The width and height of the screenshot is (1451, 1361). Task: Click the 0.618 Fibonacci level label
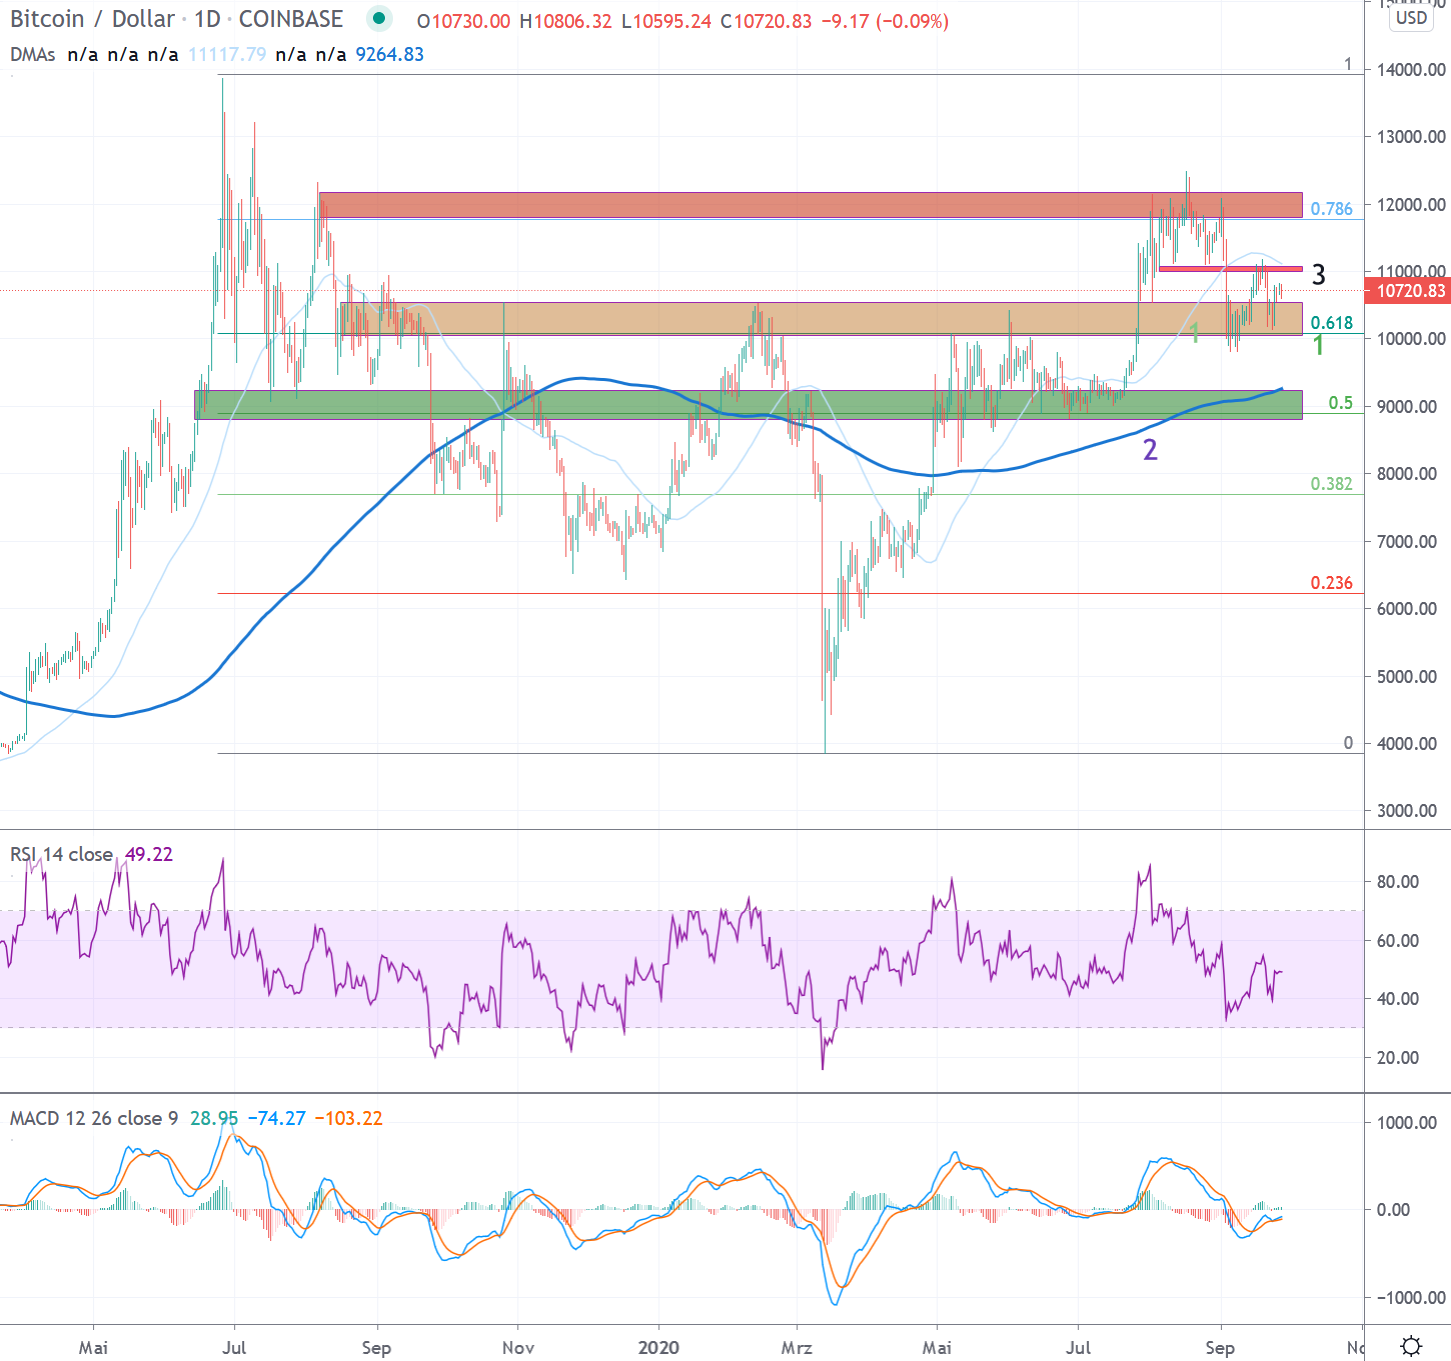click(1331, 323)
